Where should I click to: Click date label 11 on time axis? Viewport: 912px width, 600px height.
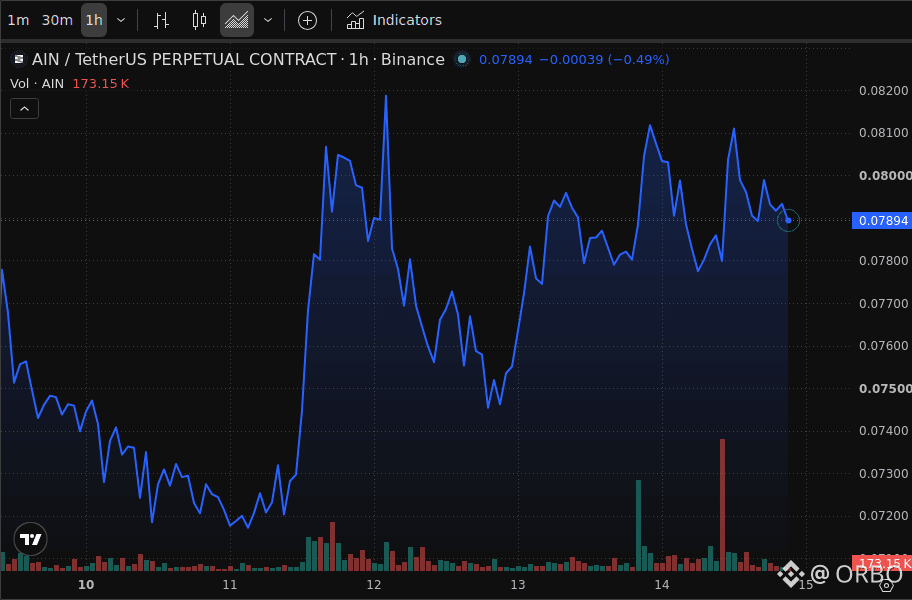[230, 585]
